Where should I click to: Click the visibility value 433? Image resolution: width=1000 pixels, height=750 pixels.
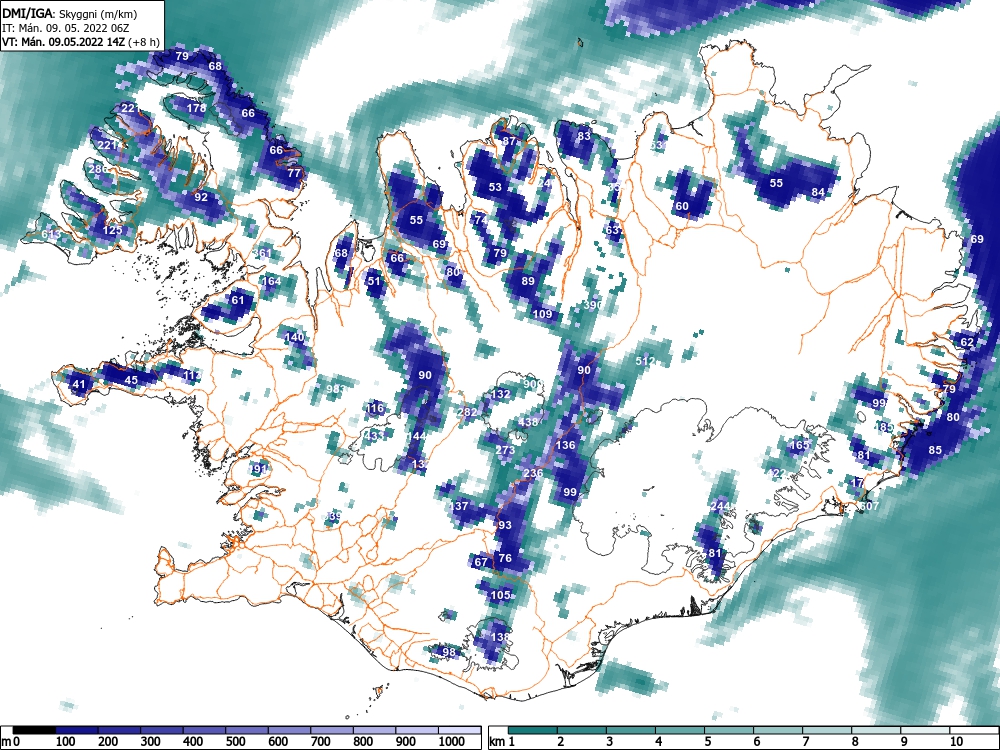375,436
